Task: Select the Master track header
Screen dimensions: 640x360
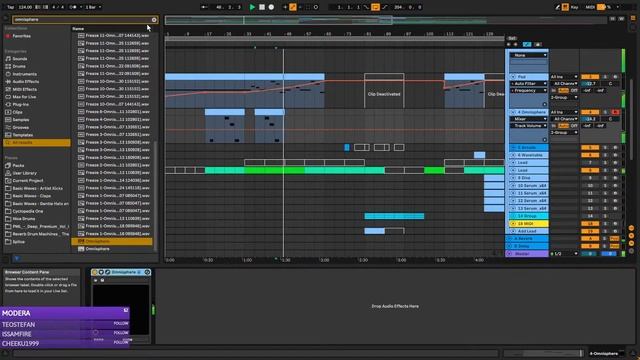Action: pos(527,253)
